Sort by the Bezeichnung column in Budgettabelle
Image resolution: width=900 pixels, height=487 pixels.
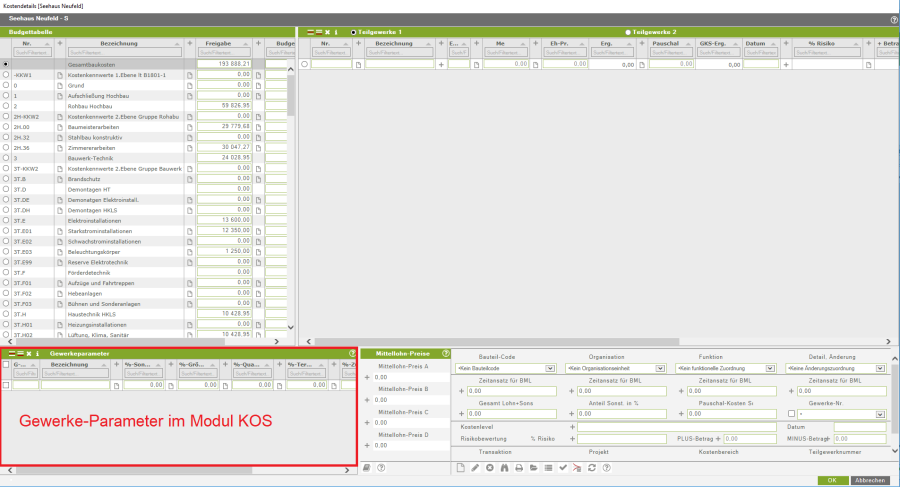(x=118, y=44)
